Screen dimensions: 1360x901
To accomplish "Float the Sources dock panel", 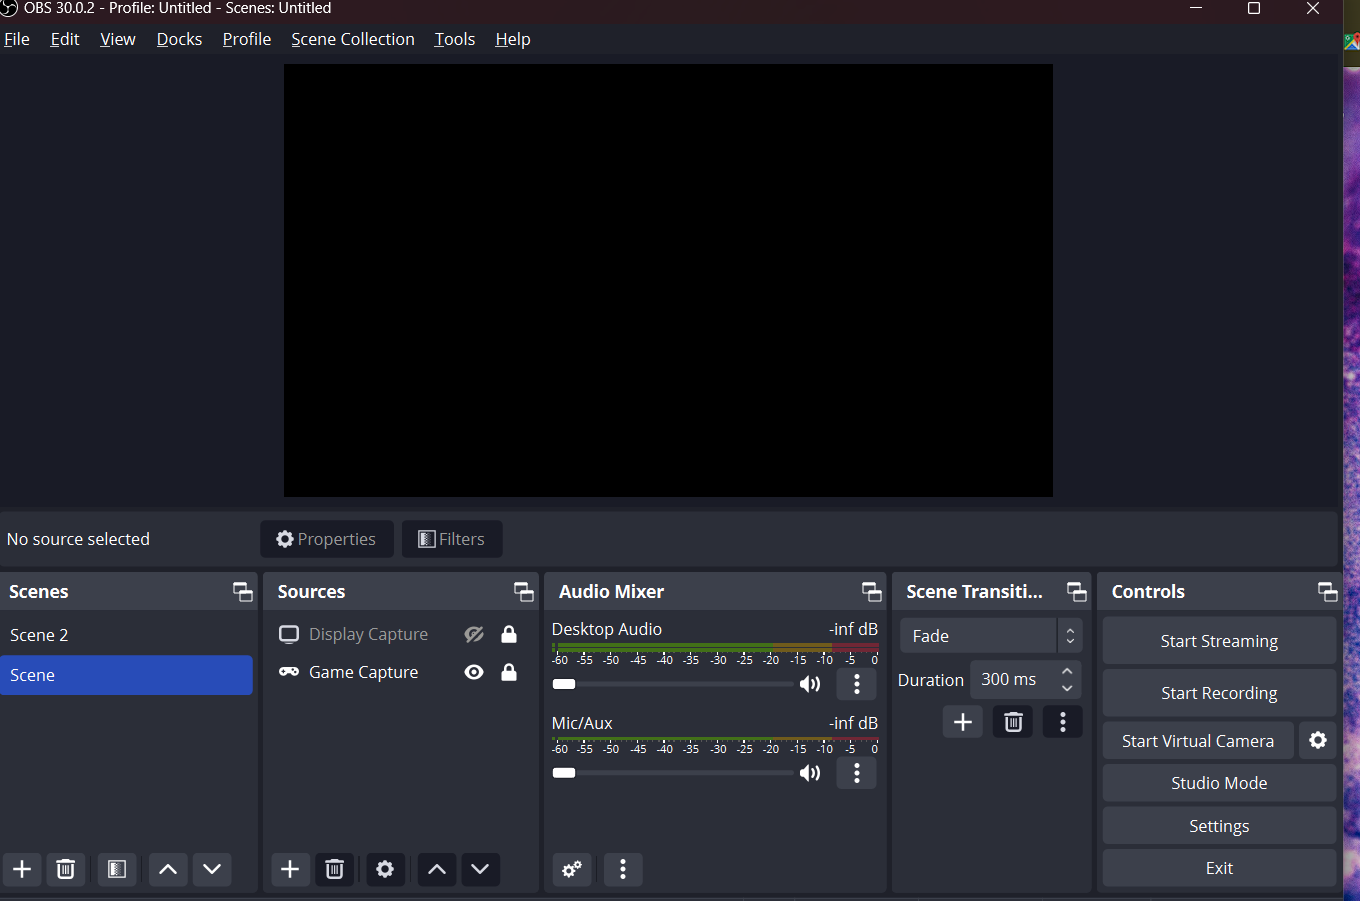I will [x=524, y=592].
